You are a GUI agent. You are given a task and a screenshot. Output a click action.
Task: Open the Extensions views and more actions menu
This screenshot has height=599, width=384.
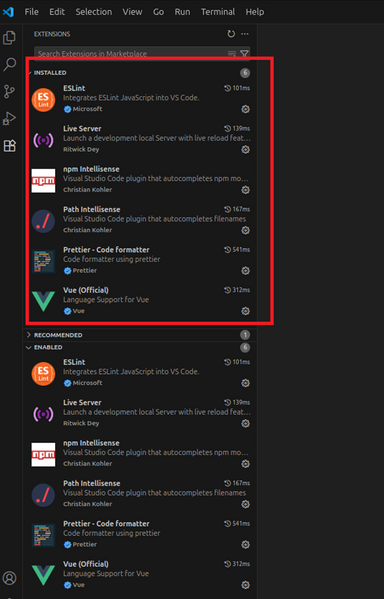click(245, 34)
